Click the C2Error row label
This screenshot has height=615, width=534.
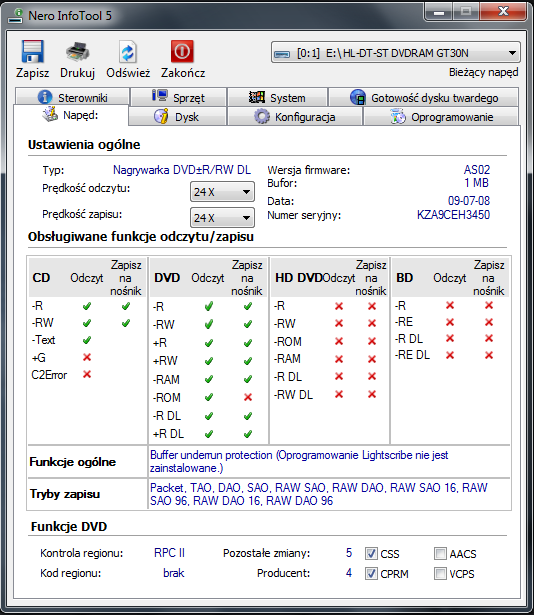point(49,375)
